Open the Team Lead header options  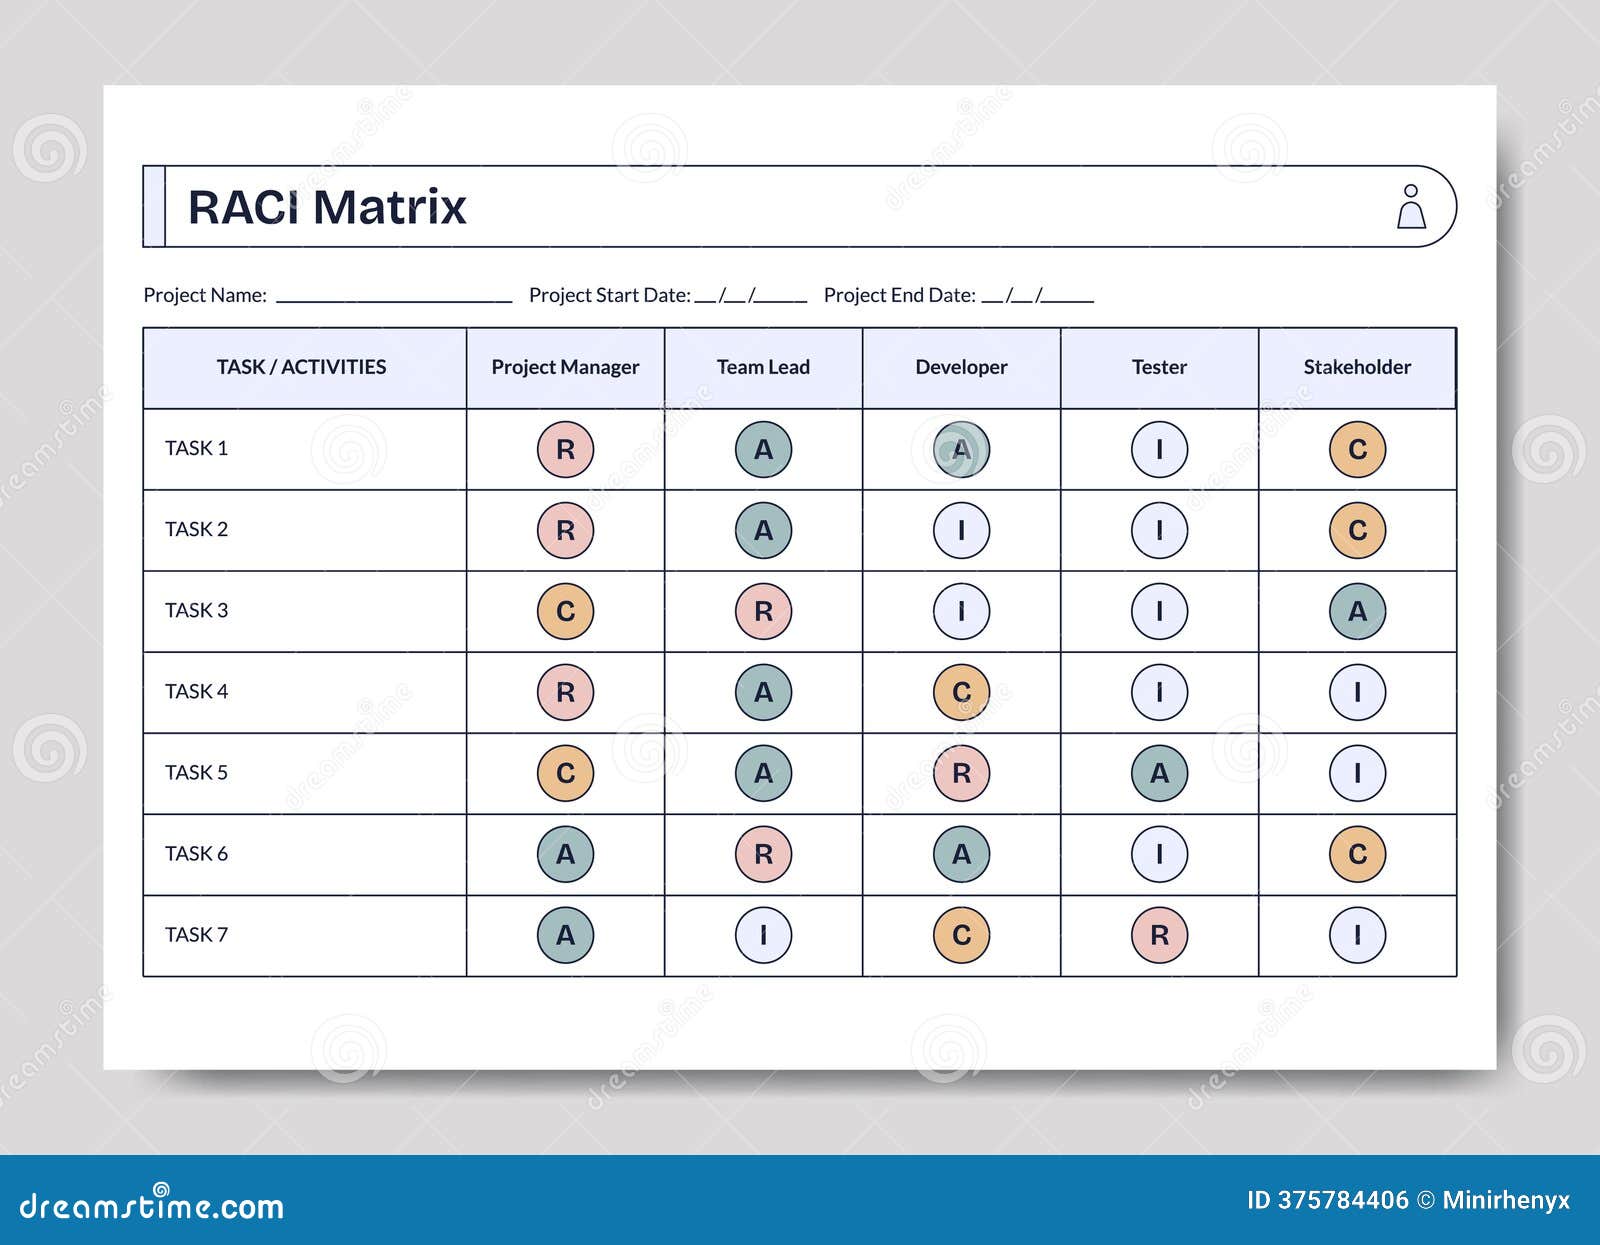pos(763,367)
